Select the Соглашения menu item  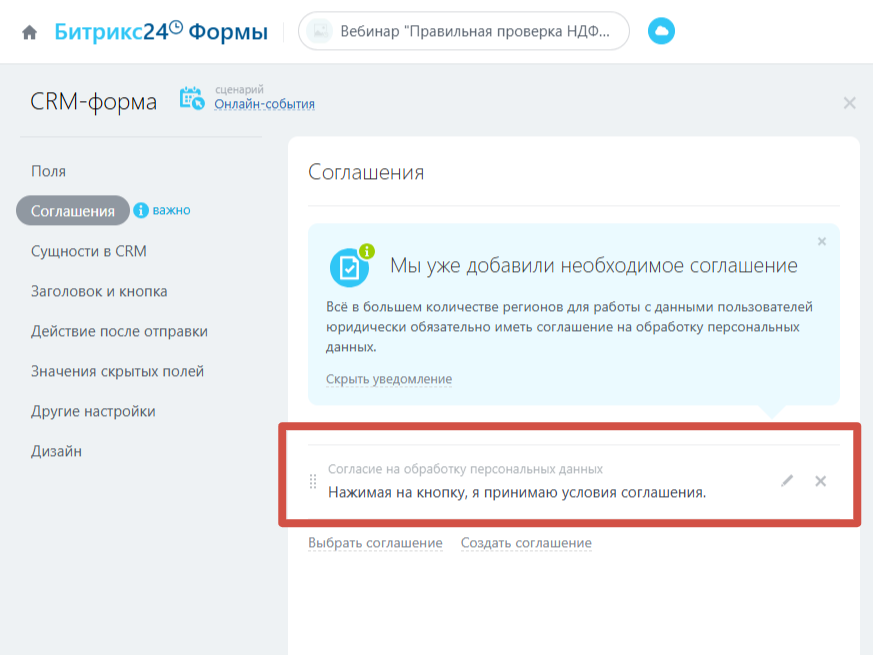(73, 211)
